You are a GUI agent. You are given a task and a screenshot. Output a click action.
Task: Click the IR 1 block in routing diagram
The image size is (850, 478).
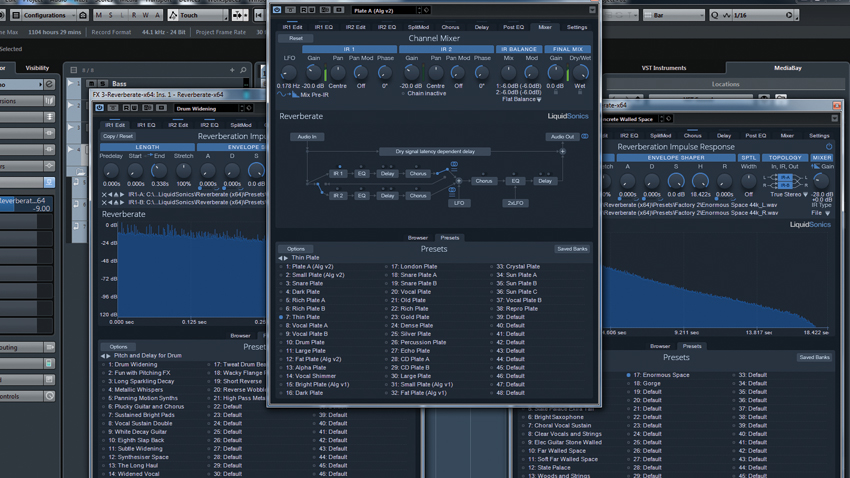(338, 174)
